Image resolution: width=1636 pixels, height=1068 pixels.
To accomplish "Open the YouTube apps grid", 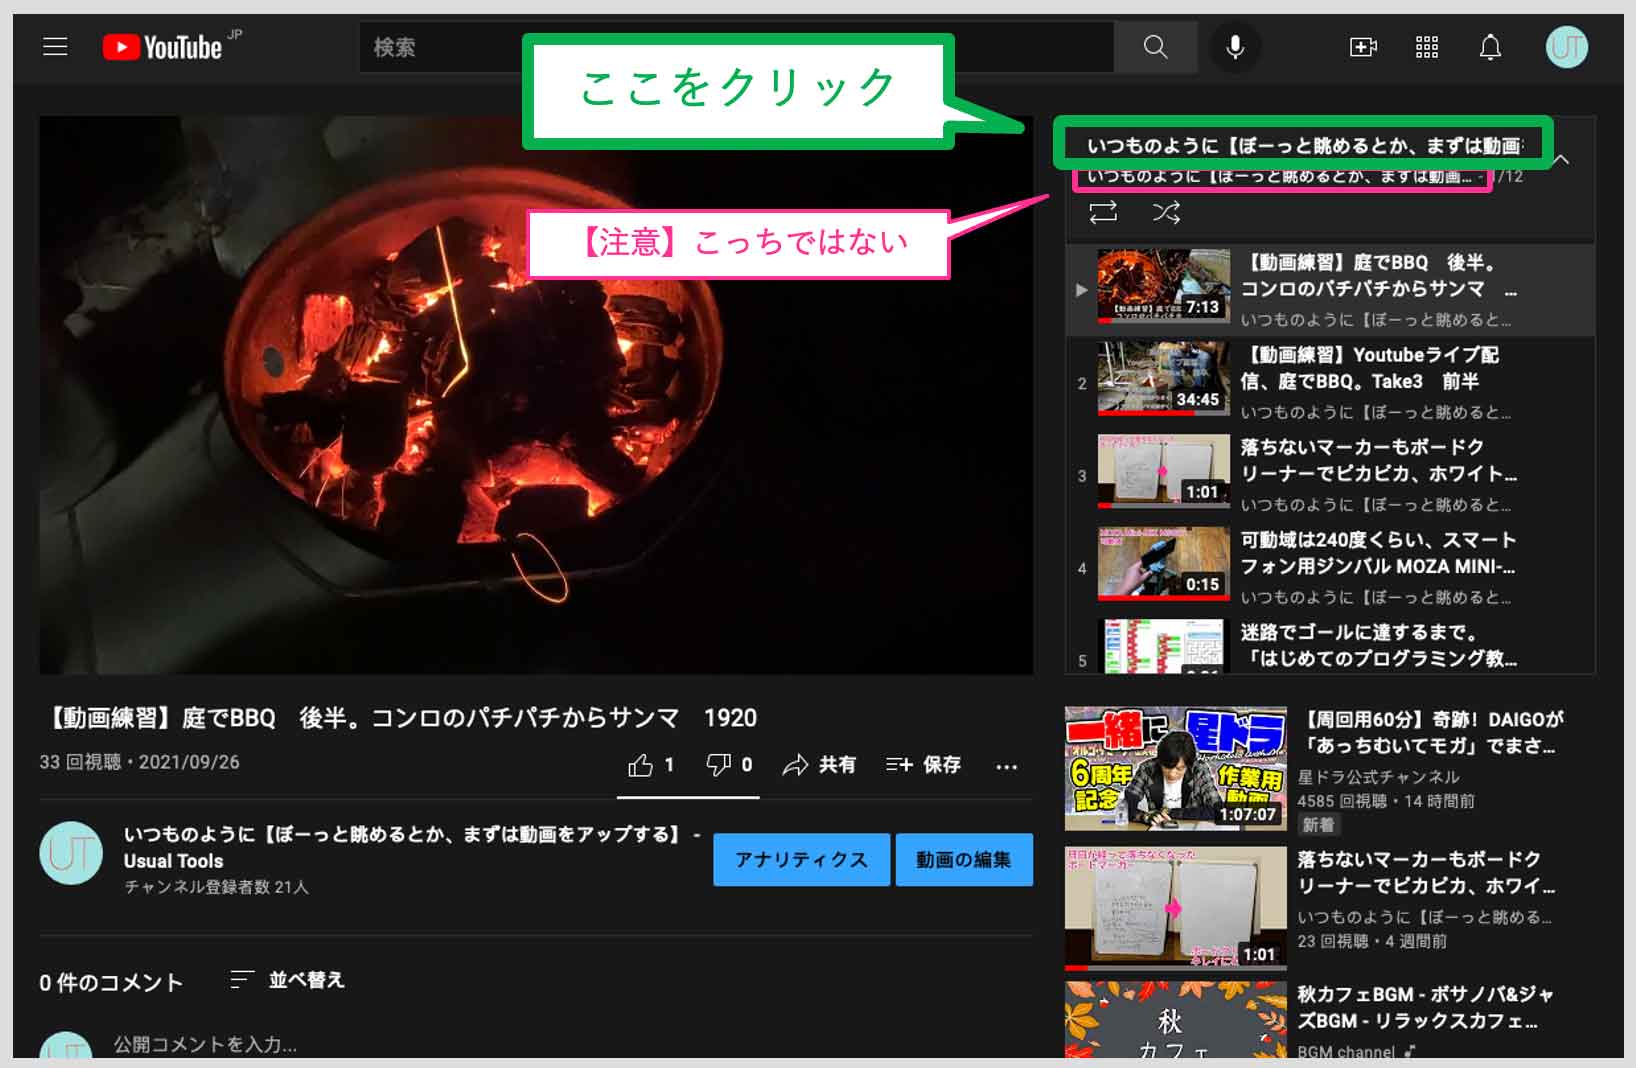I will point(1427,47).
